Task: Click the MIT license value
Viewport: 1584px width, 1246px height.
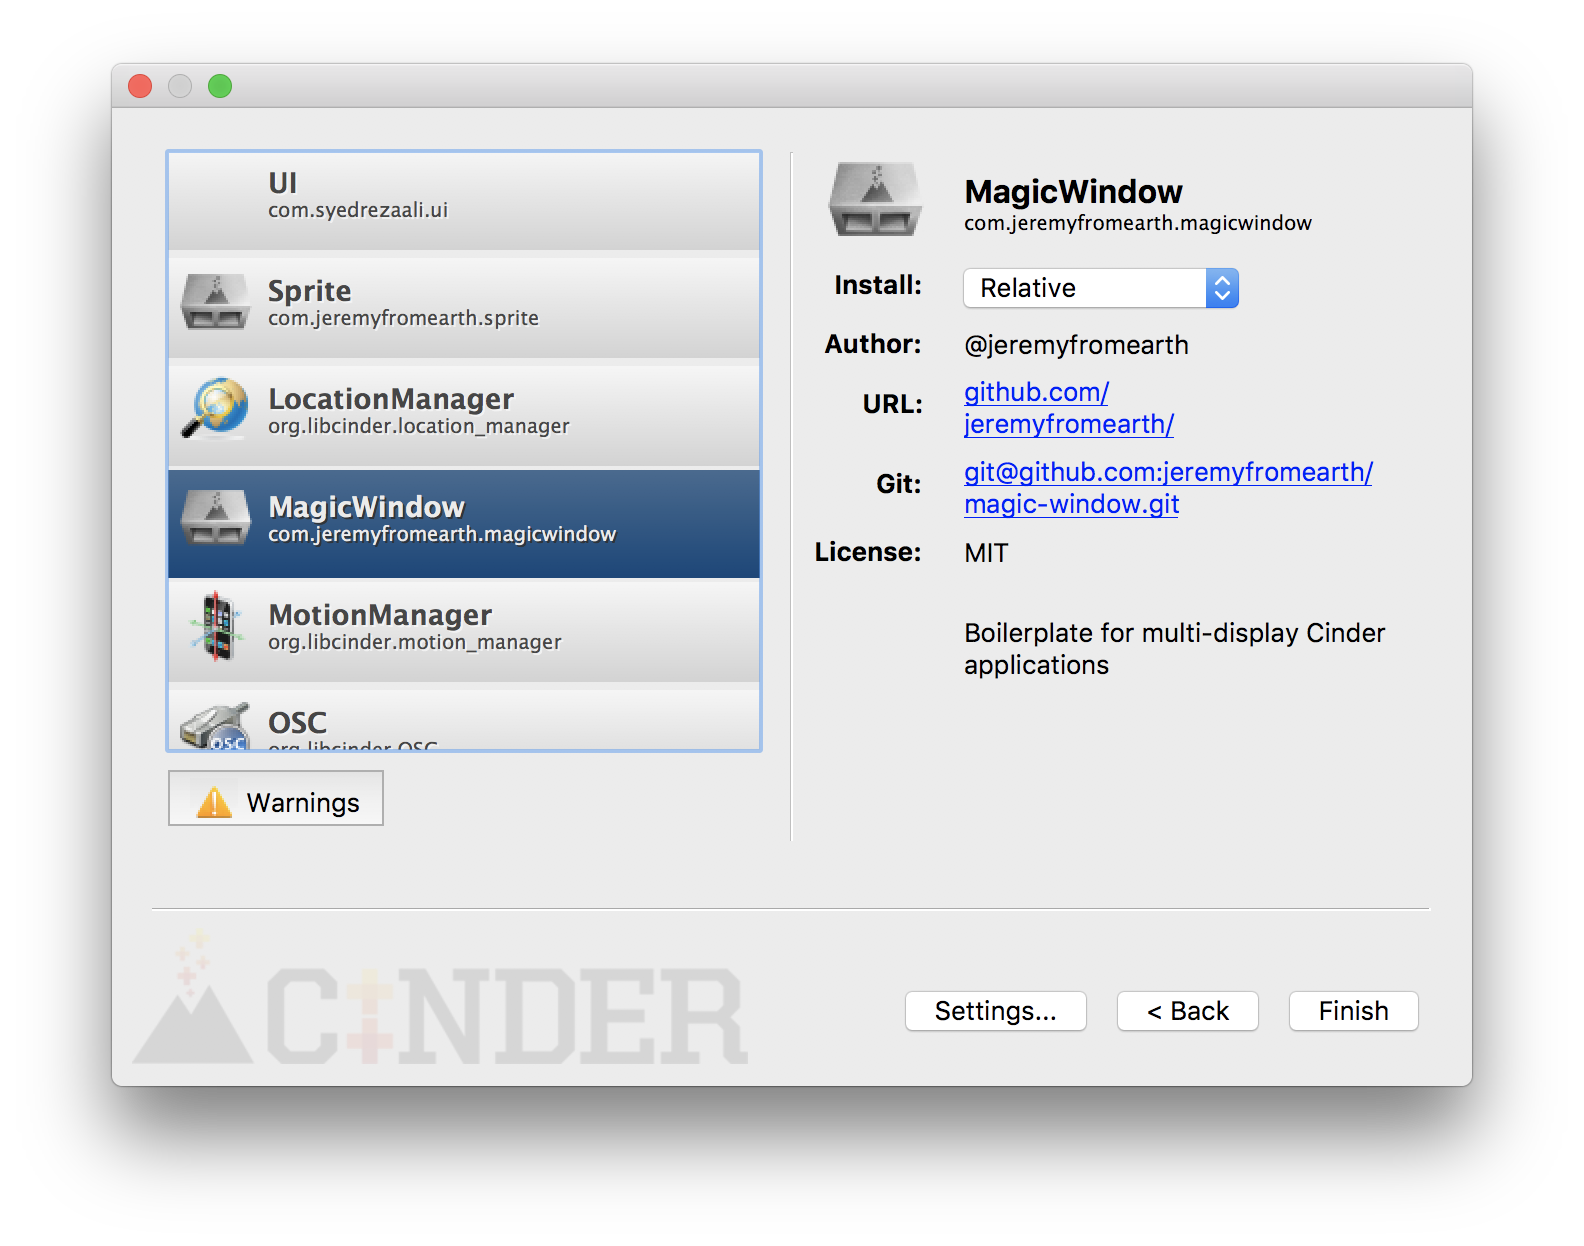Action: pos(986,553)
